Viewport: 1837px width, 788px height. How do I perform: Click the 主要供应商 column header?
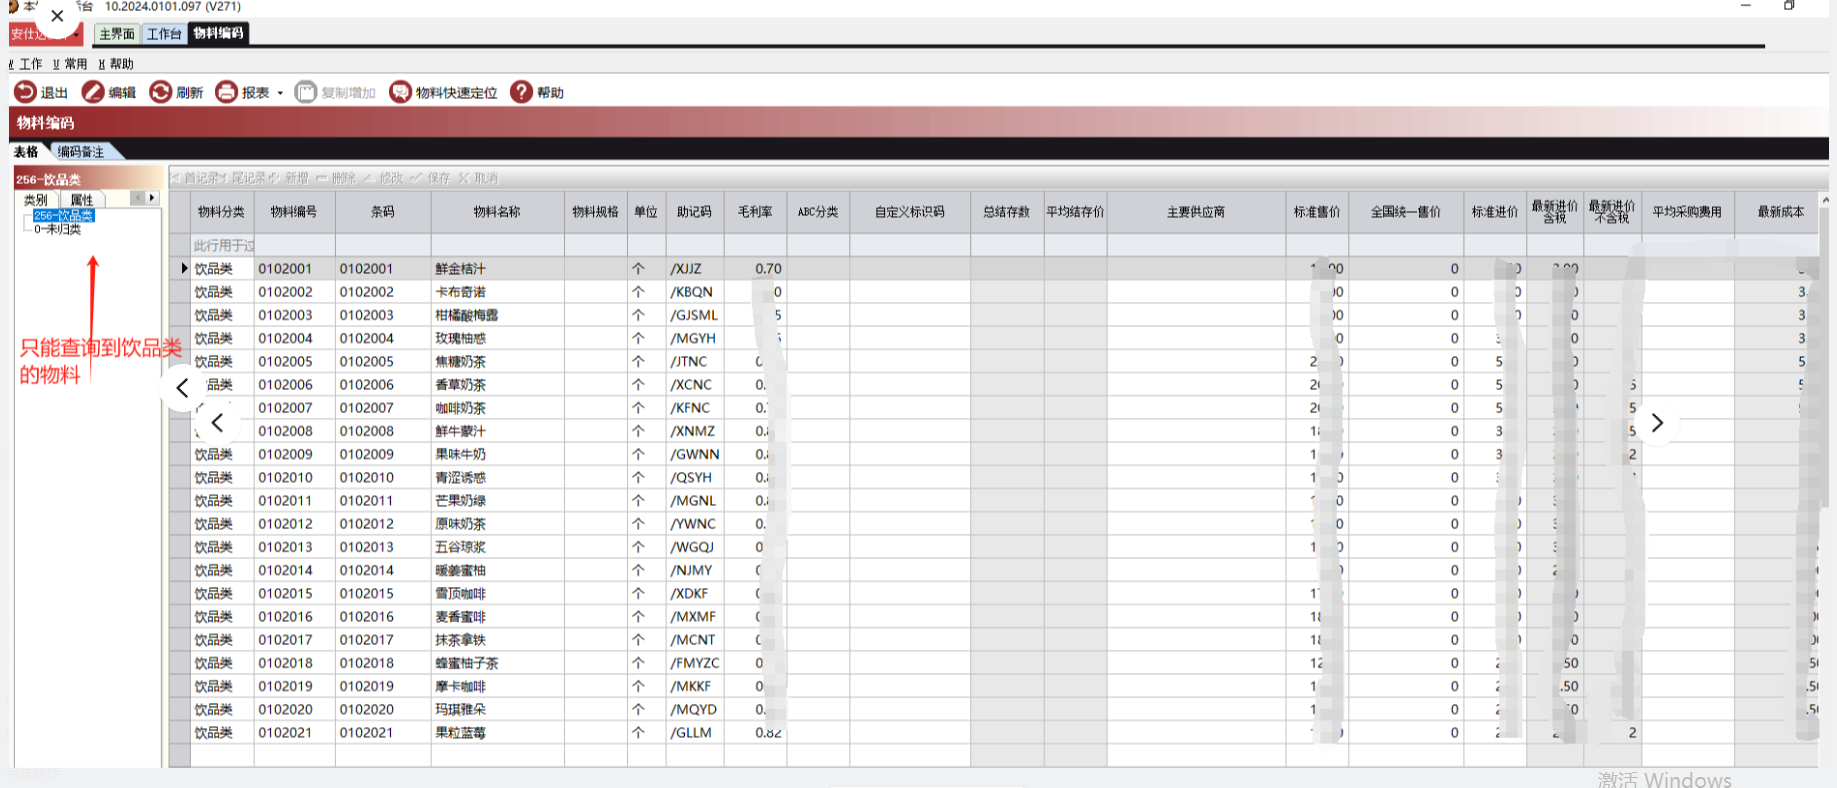point(1196,212)
